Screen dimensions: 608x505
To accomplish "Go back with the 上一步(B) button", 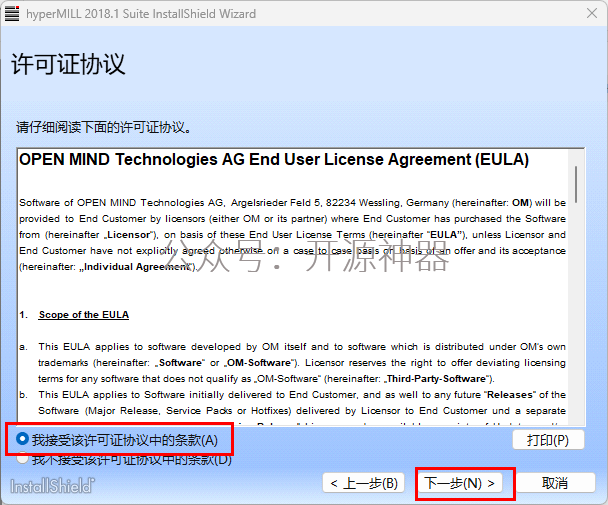I will coord(363,483).
